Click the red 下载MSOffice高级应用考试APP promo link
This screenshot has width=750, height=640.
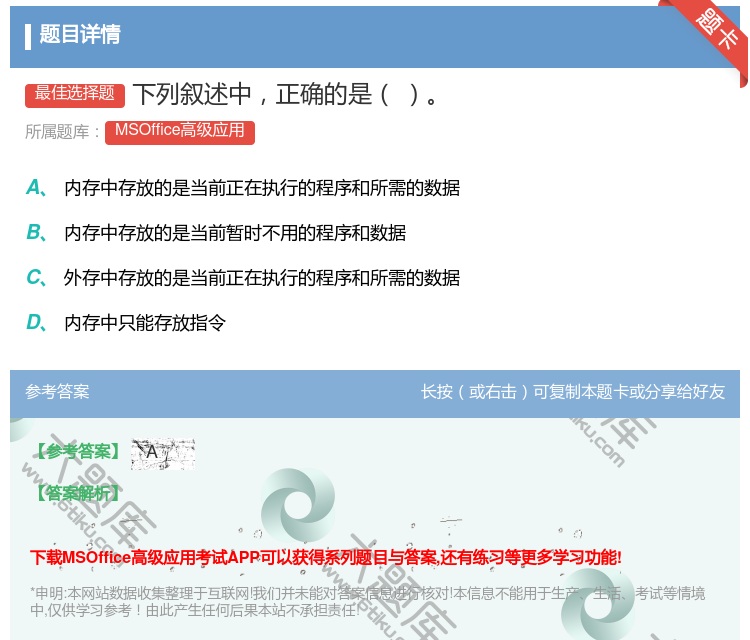click(x=326, y=557)
